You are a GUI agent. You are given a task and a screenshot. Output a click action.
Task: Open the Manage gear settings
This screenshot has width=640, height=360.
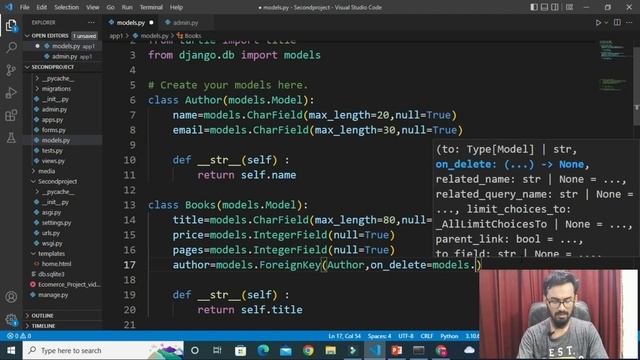11,320
